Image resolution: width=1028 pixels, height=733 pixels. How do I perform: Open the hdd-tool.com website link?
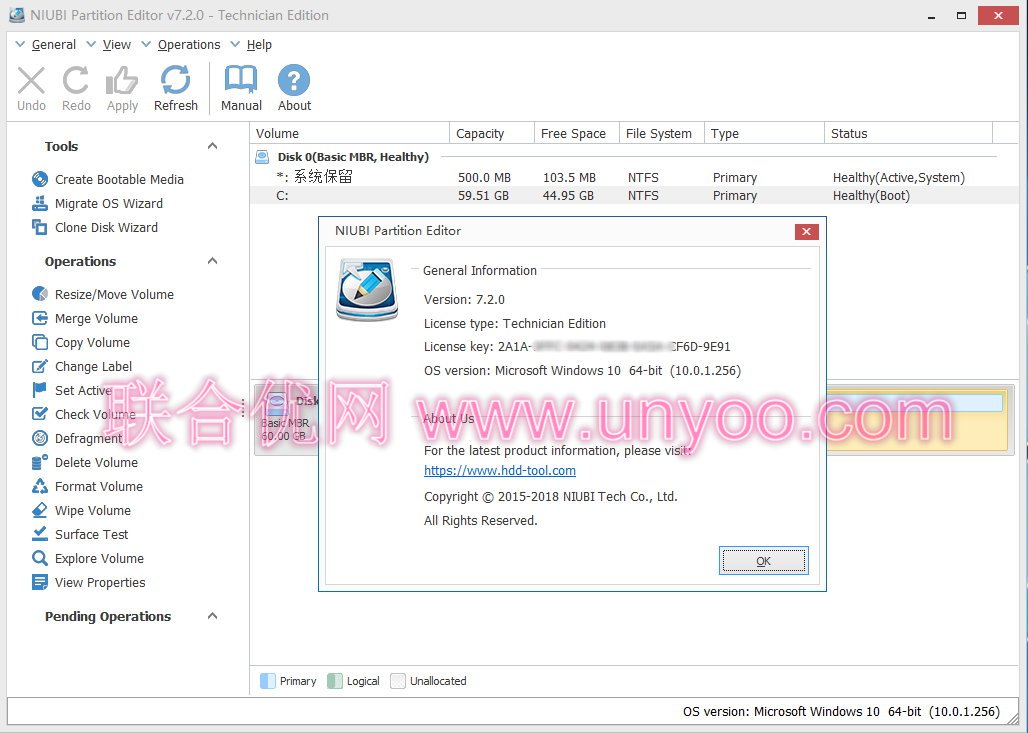coord(500,470)
